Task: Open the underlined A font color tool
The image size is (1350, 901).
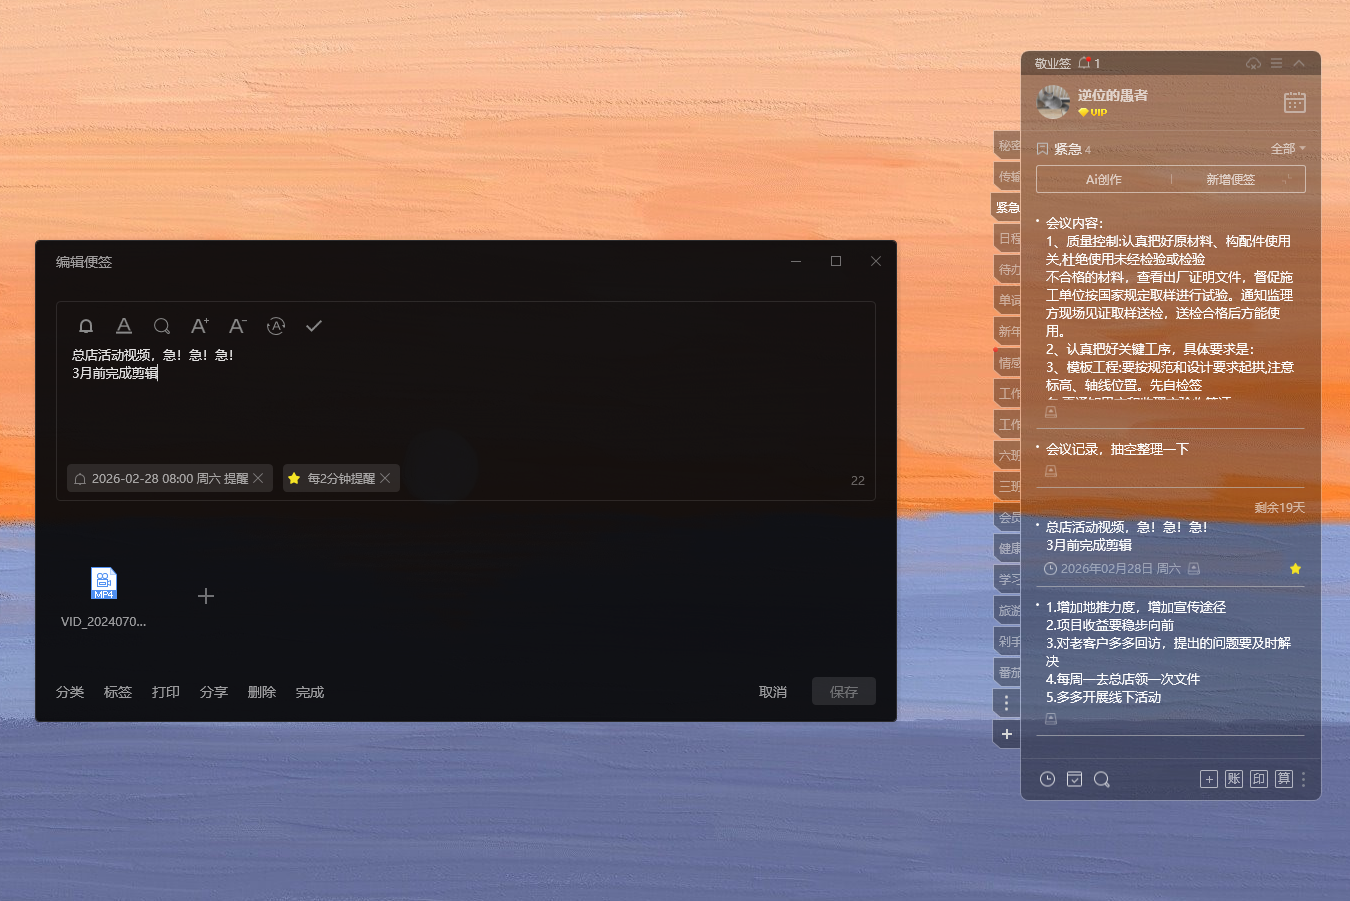Action: [x=124, y=326]
